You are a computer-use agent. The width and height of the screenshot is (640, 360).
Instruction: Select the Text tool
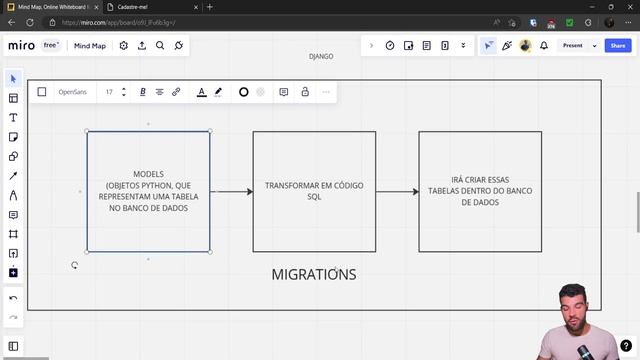click(x=13, y=118)
